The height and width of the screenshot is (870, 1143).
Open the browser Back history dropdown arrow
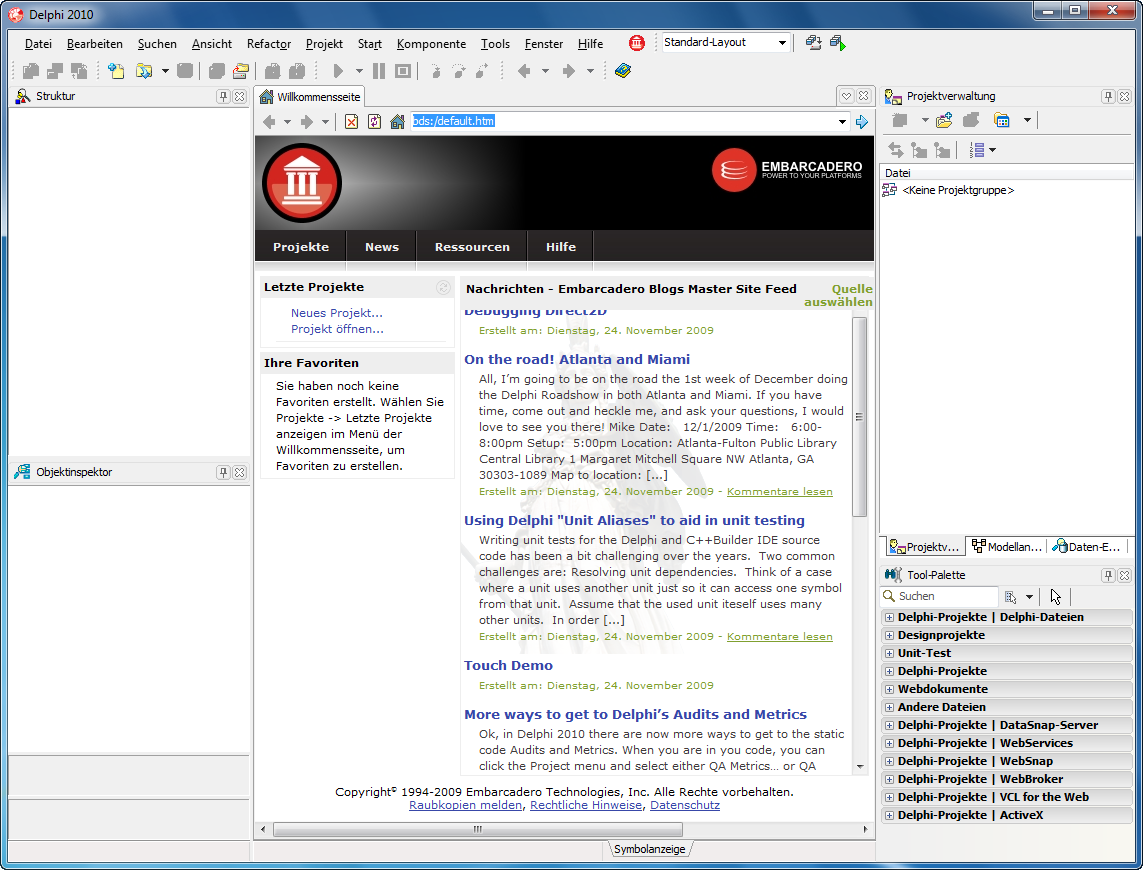(x=287, y=122)
